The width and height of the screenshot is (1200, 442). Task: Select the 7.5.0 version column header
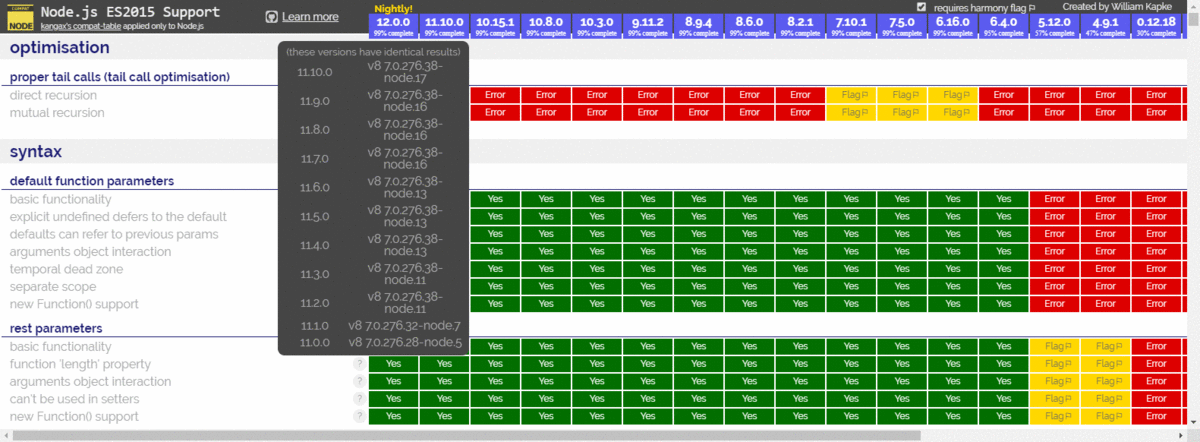coord(902,26)
